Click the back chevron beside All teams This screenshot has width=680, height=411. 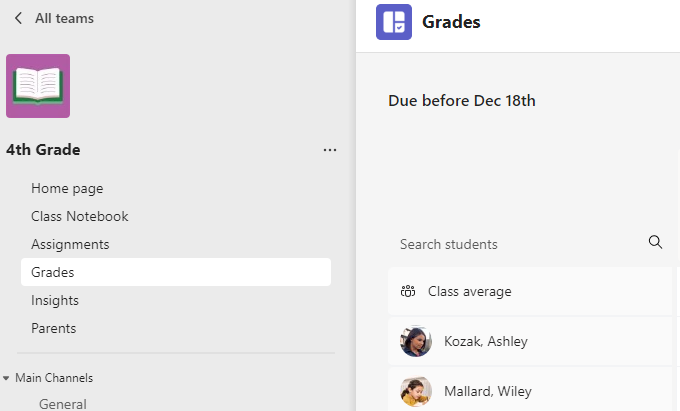tap(18, 18)
